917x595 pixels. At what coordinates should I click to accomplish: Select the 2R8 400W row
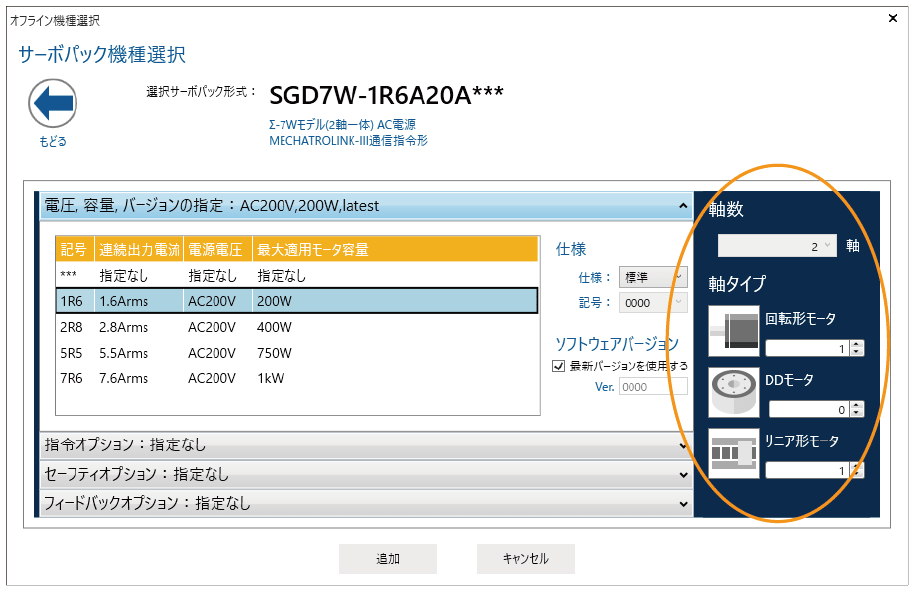[297, 327]
